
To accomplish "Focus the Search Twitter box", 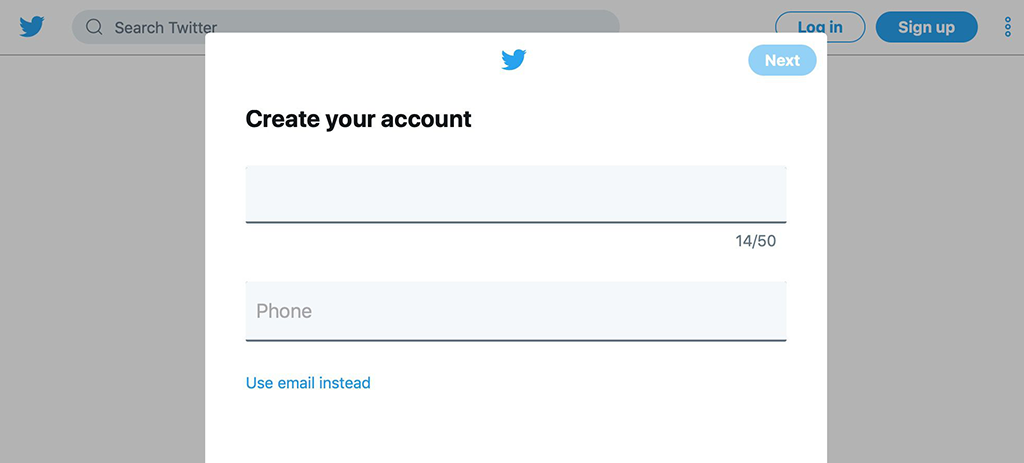I will pos(345,27).
